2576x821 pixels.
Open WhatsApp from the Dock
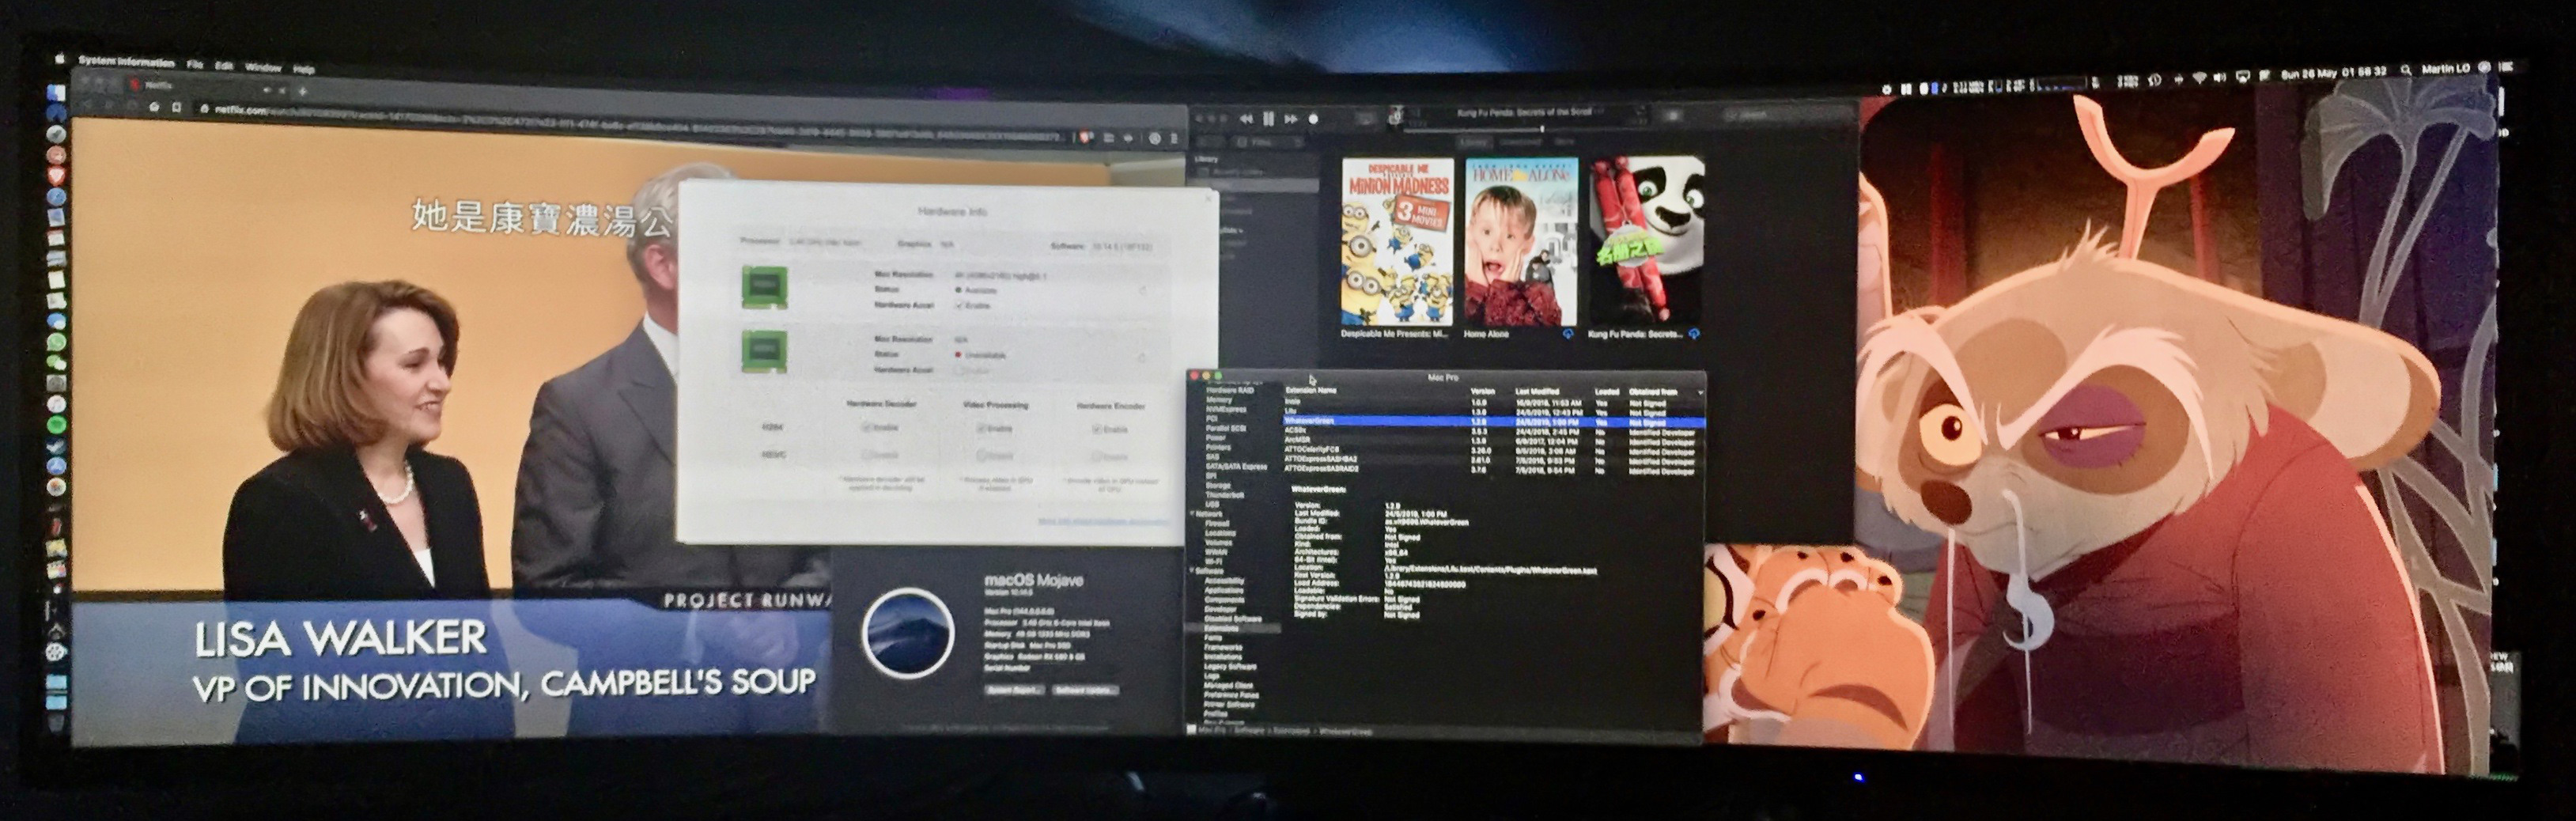57,342
